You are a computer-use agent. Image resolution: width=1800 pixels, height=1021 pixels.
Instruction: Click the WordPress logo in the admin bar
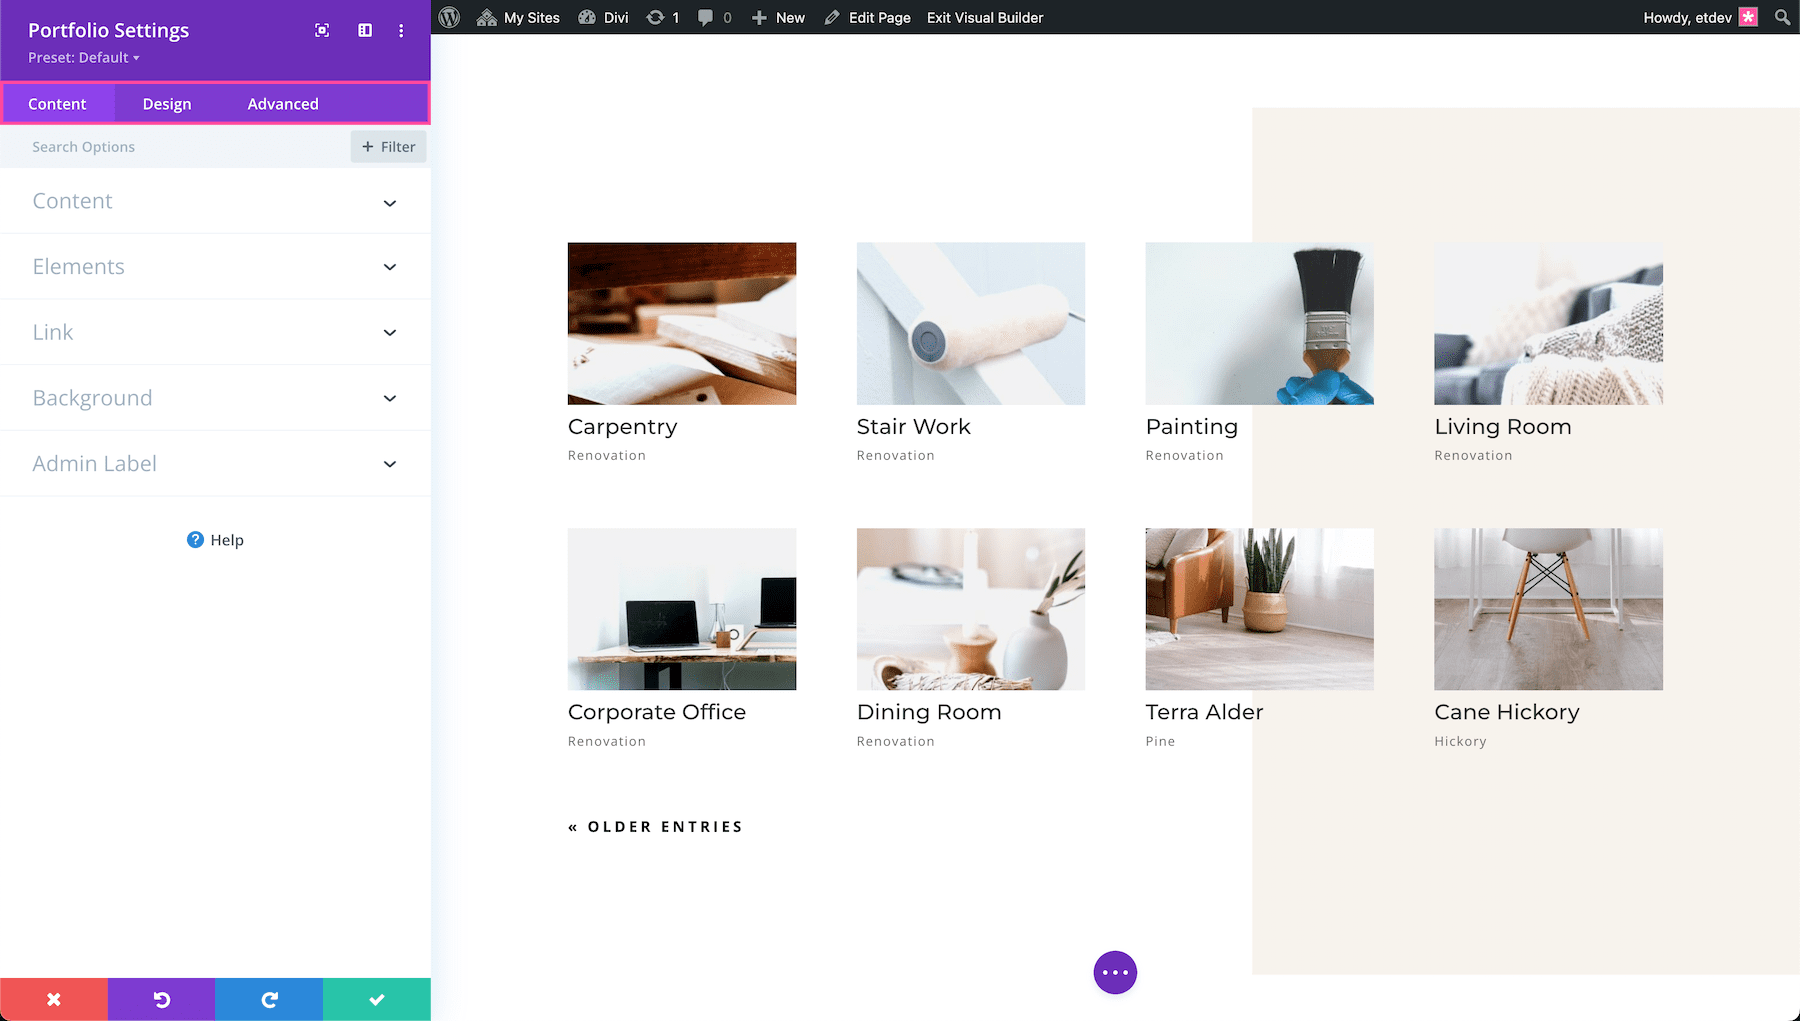point(449,17)
